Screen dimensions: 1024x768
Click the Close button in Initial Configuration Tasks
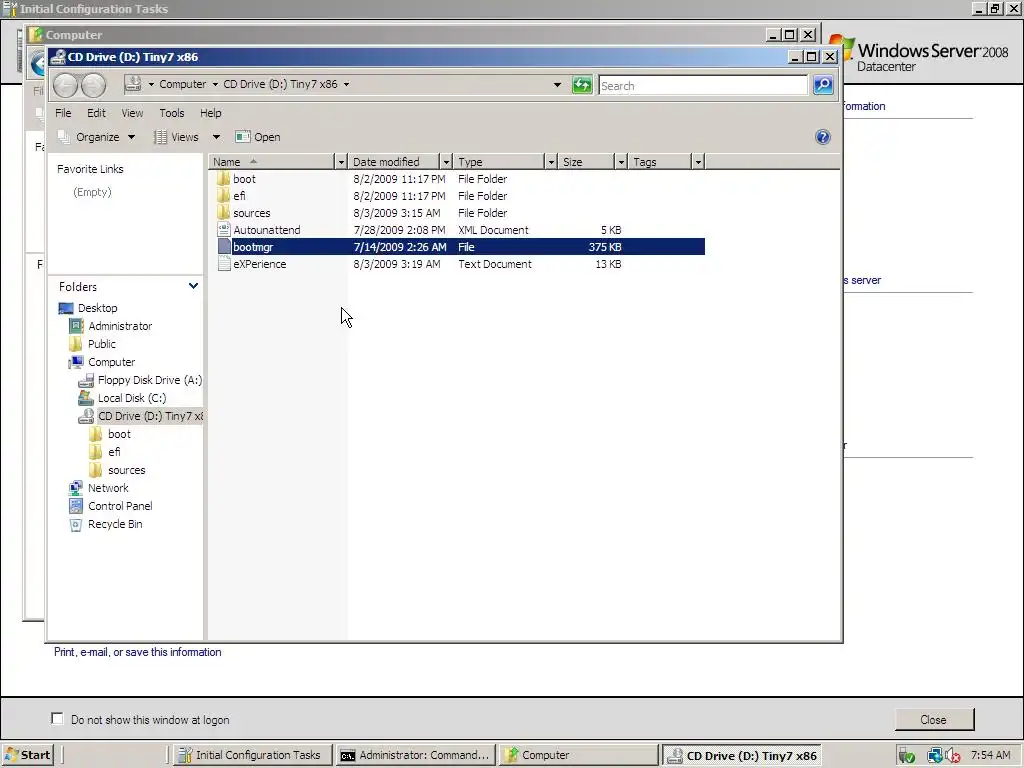coord(934,719)
